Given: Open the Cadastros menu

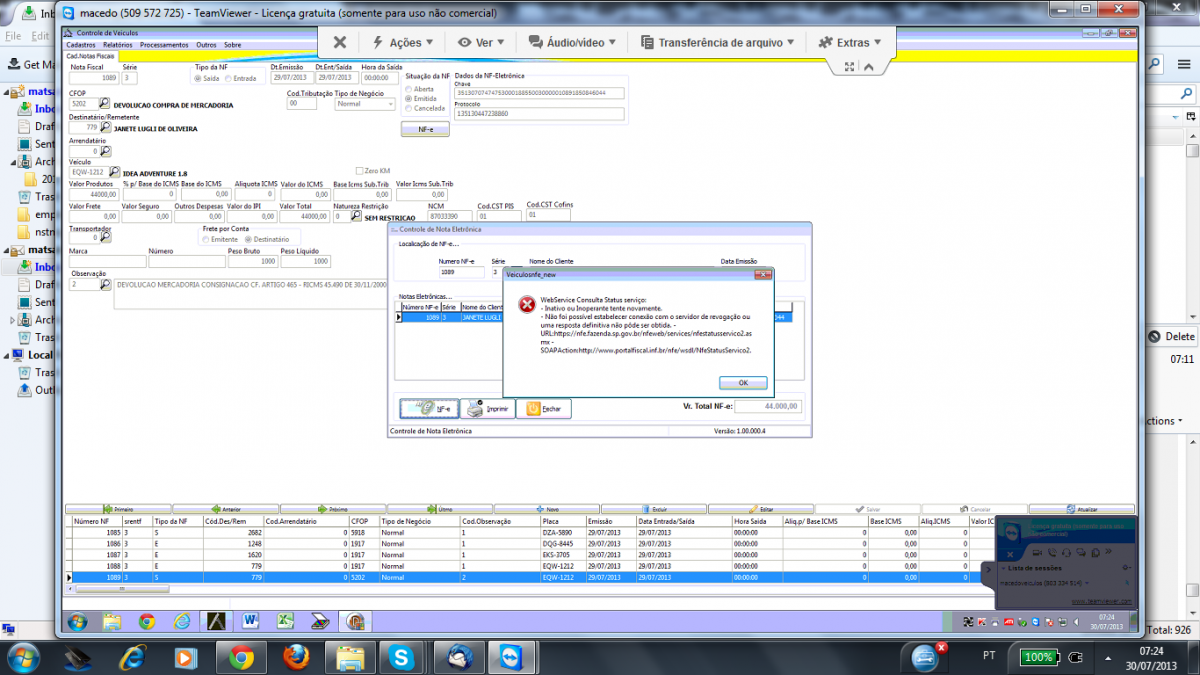Looking at the screenshot, I should (81, 45).
